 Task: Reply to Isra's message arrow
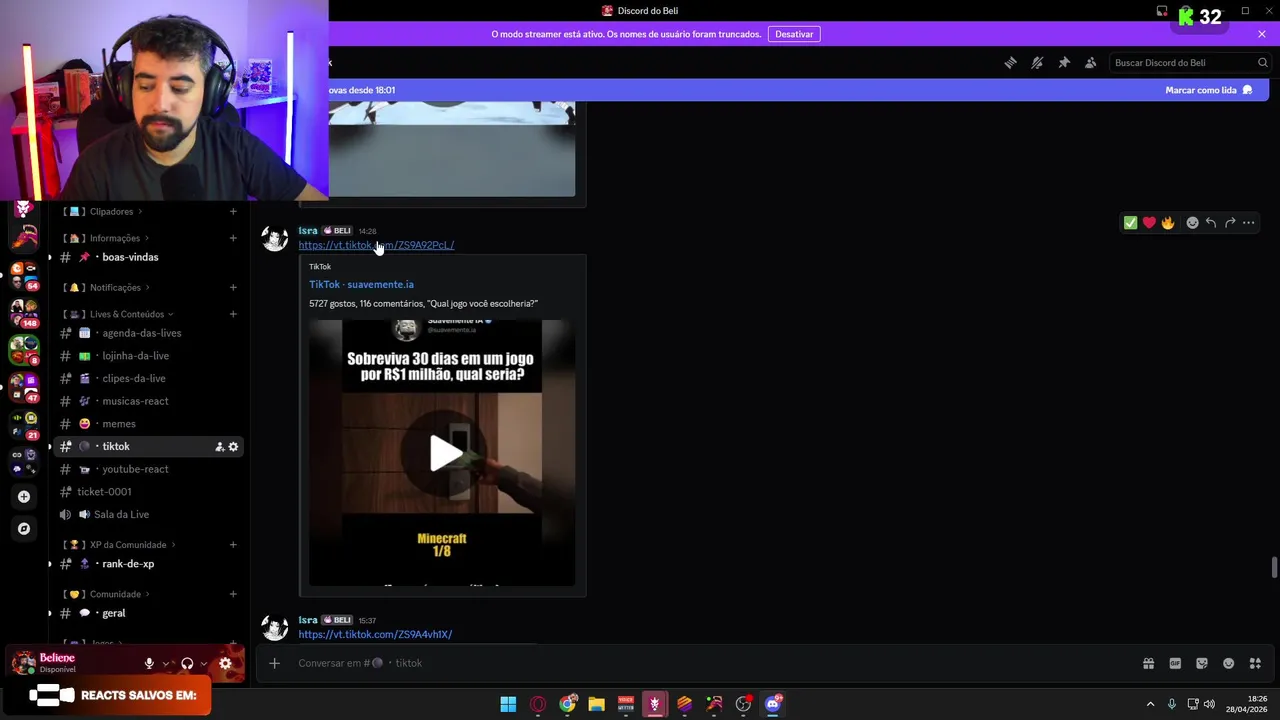[1211, 223]
